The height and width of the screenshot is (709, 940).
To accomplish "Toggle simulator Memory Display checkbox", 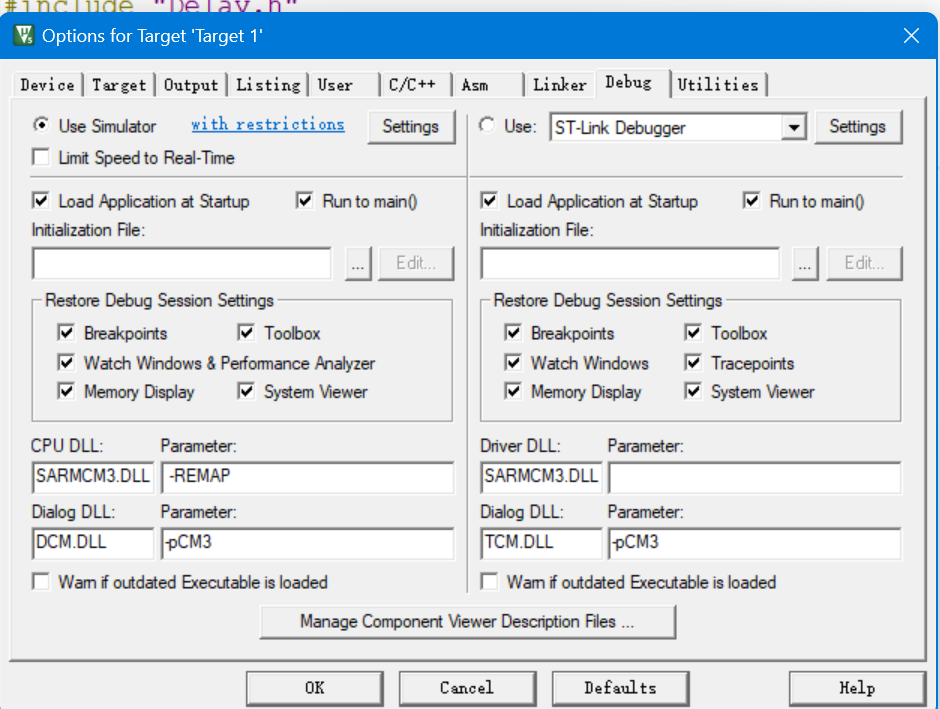I will (66, 391).
